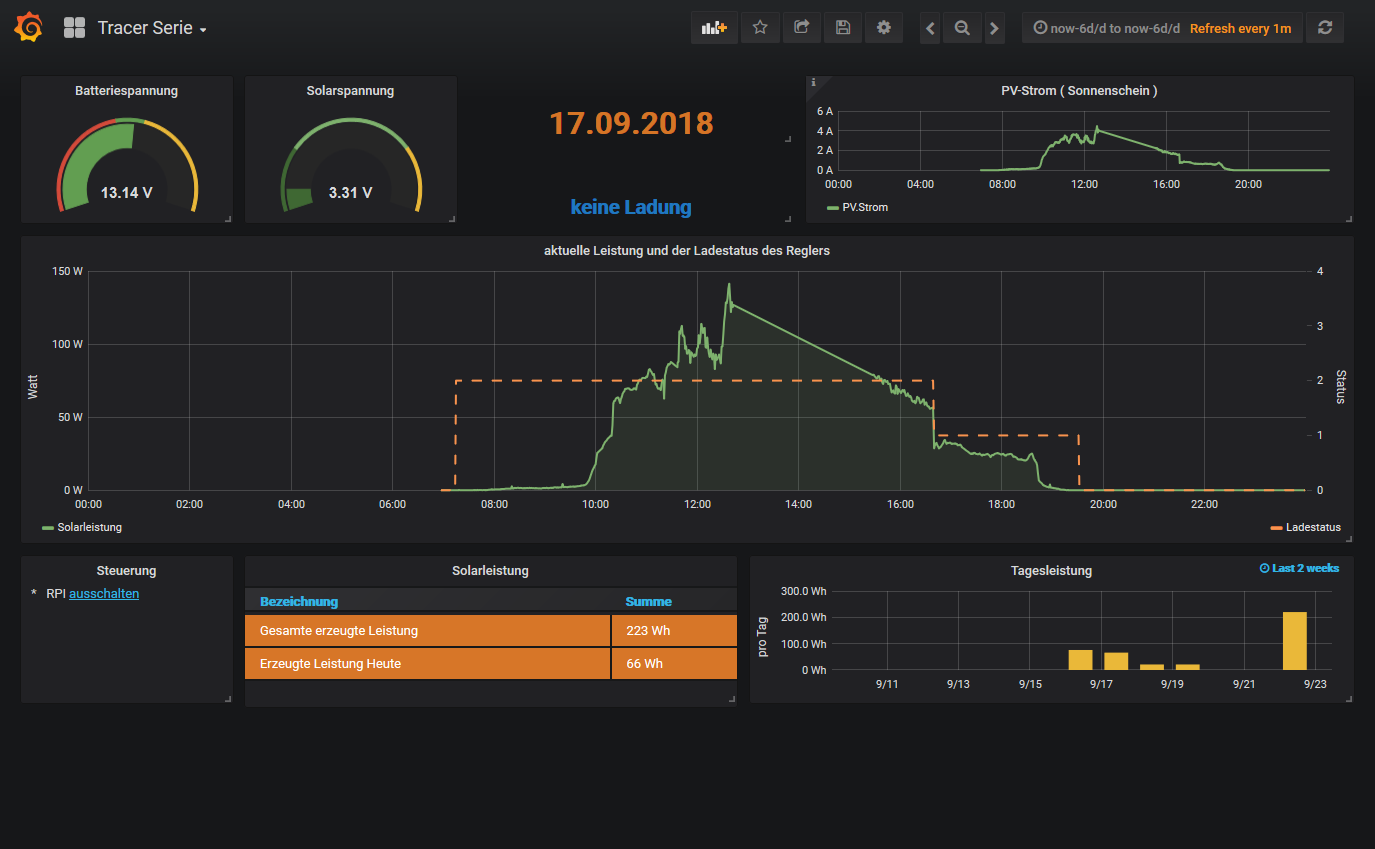Sort table by Summe column
The width and height of the screenshot is (1375, 849).
point(648,602)
